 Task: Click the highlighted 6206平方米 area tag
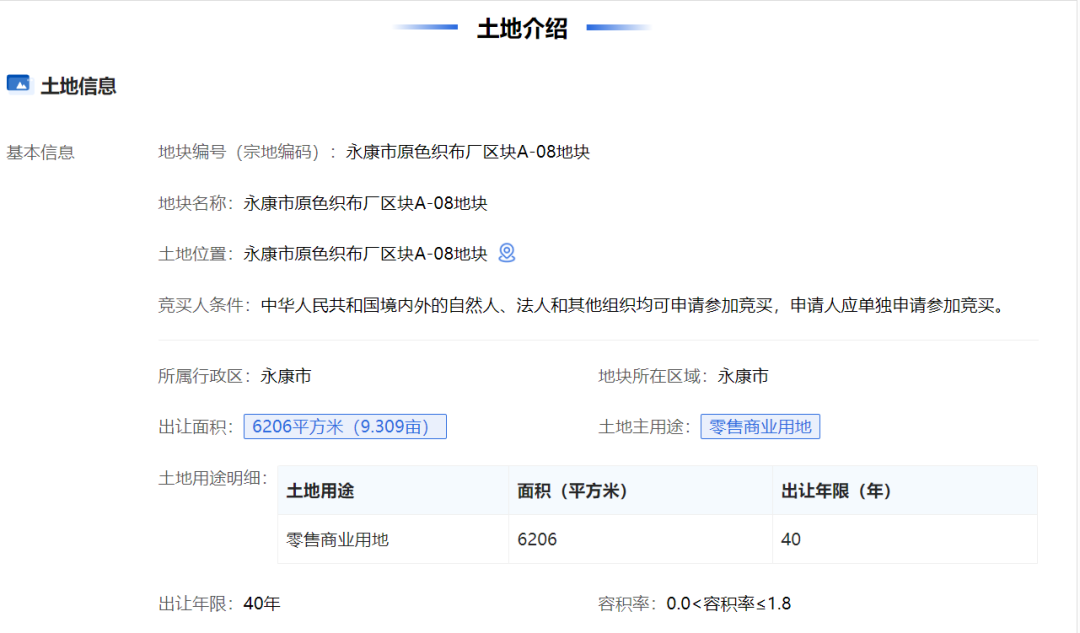pos(345,427)
